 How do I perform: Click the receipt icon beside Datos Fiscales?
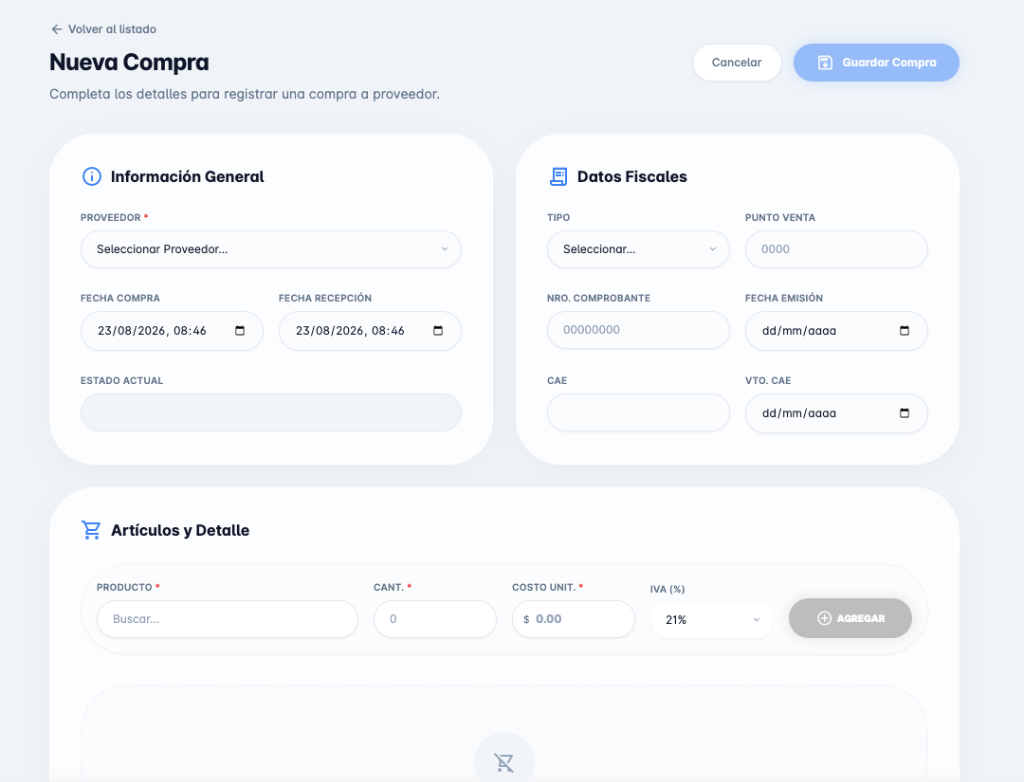[558, 176]
